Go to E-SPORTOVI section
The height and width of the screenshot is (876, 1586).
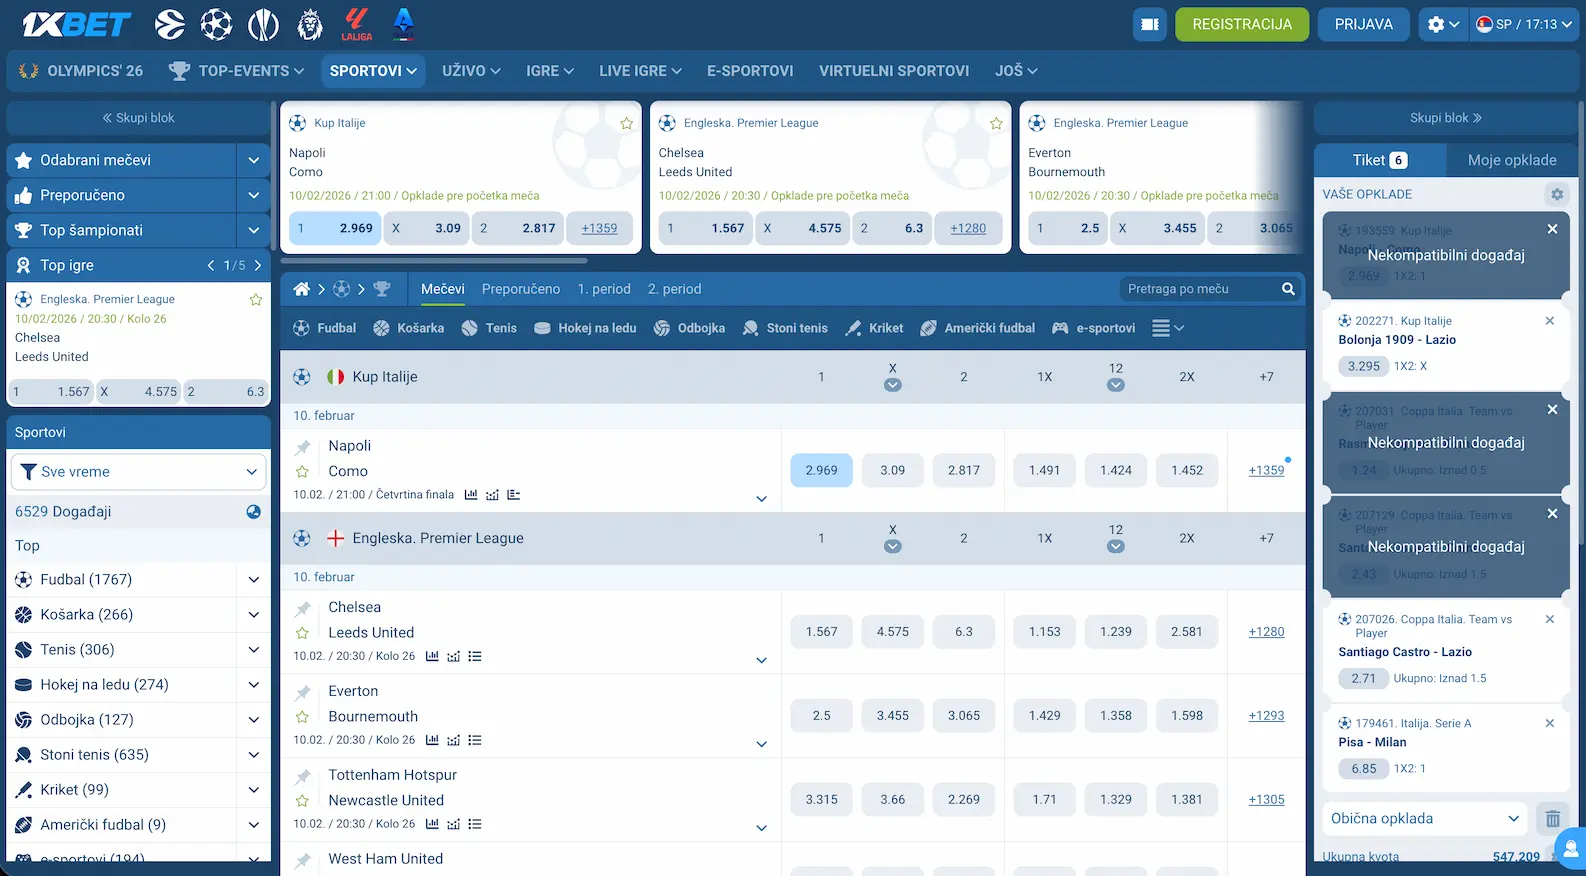pyautogui.click(x=750, y=71)
